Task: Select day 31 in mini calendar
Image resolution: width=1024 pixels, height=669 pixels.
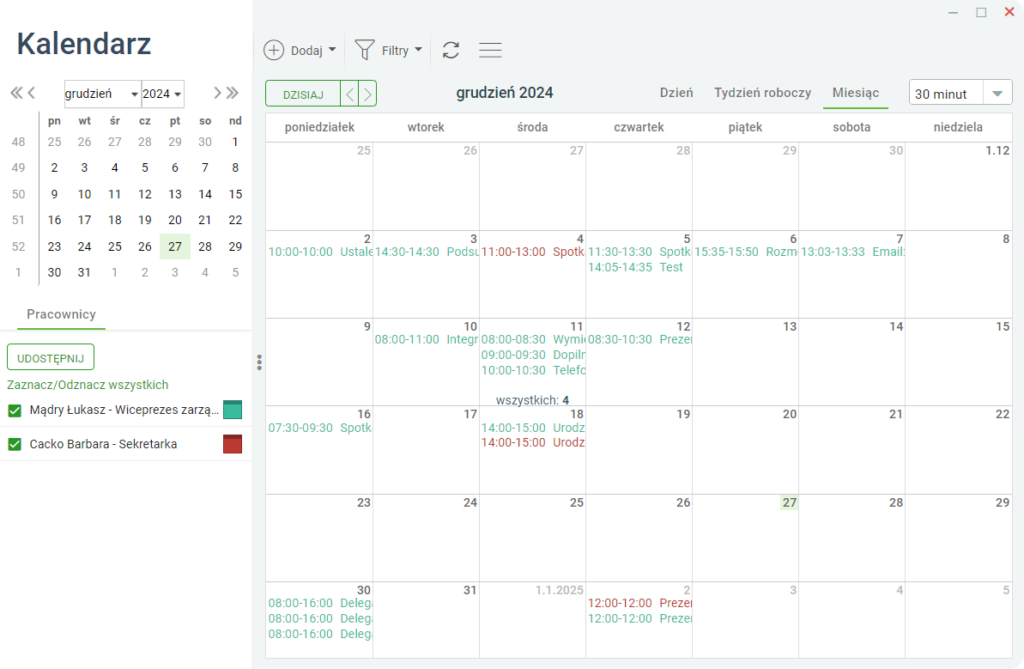Action: (84, 272)
